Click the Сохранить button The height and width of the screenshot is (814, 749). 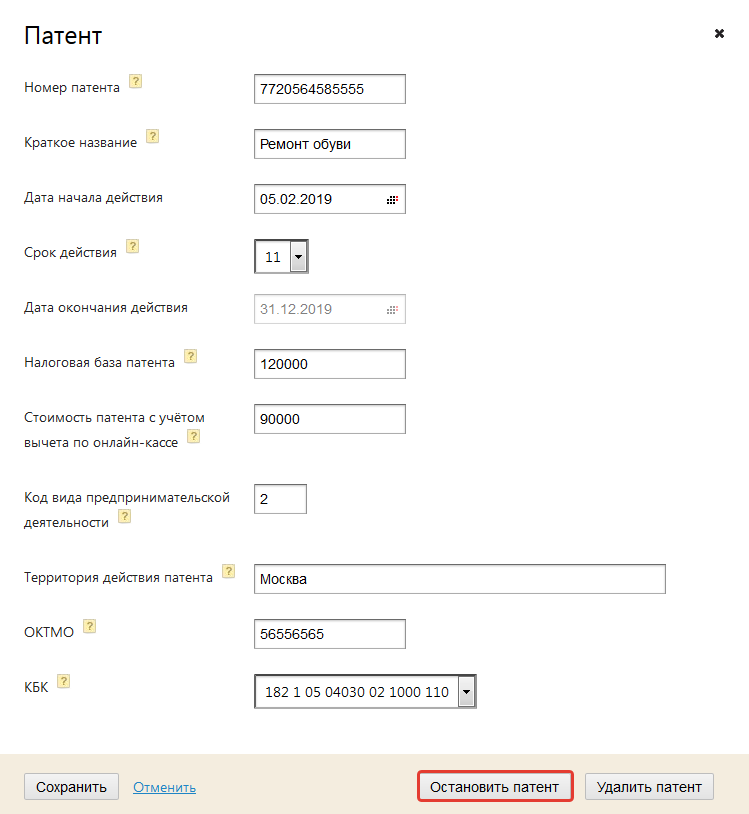pyautogui.click(x=71, y=787)
